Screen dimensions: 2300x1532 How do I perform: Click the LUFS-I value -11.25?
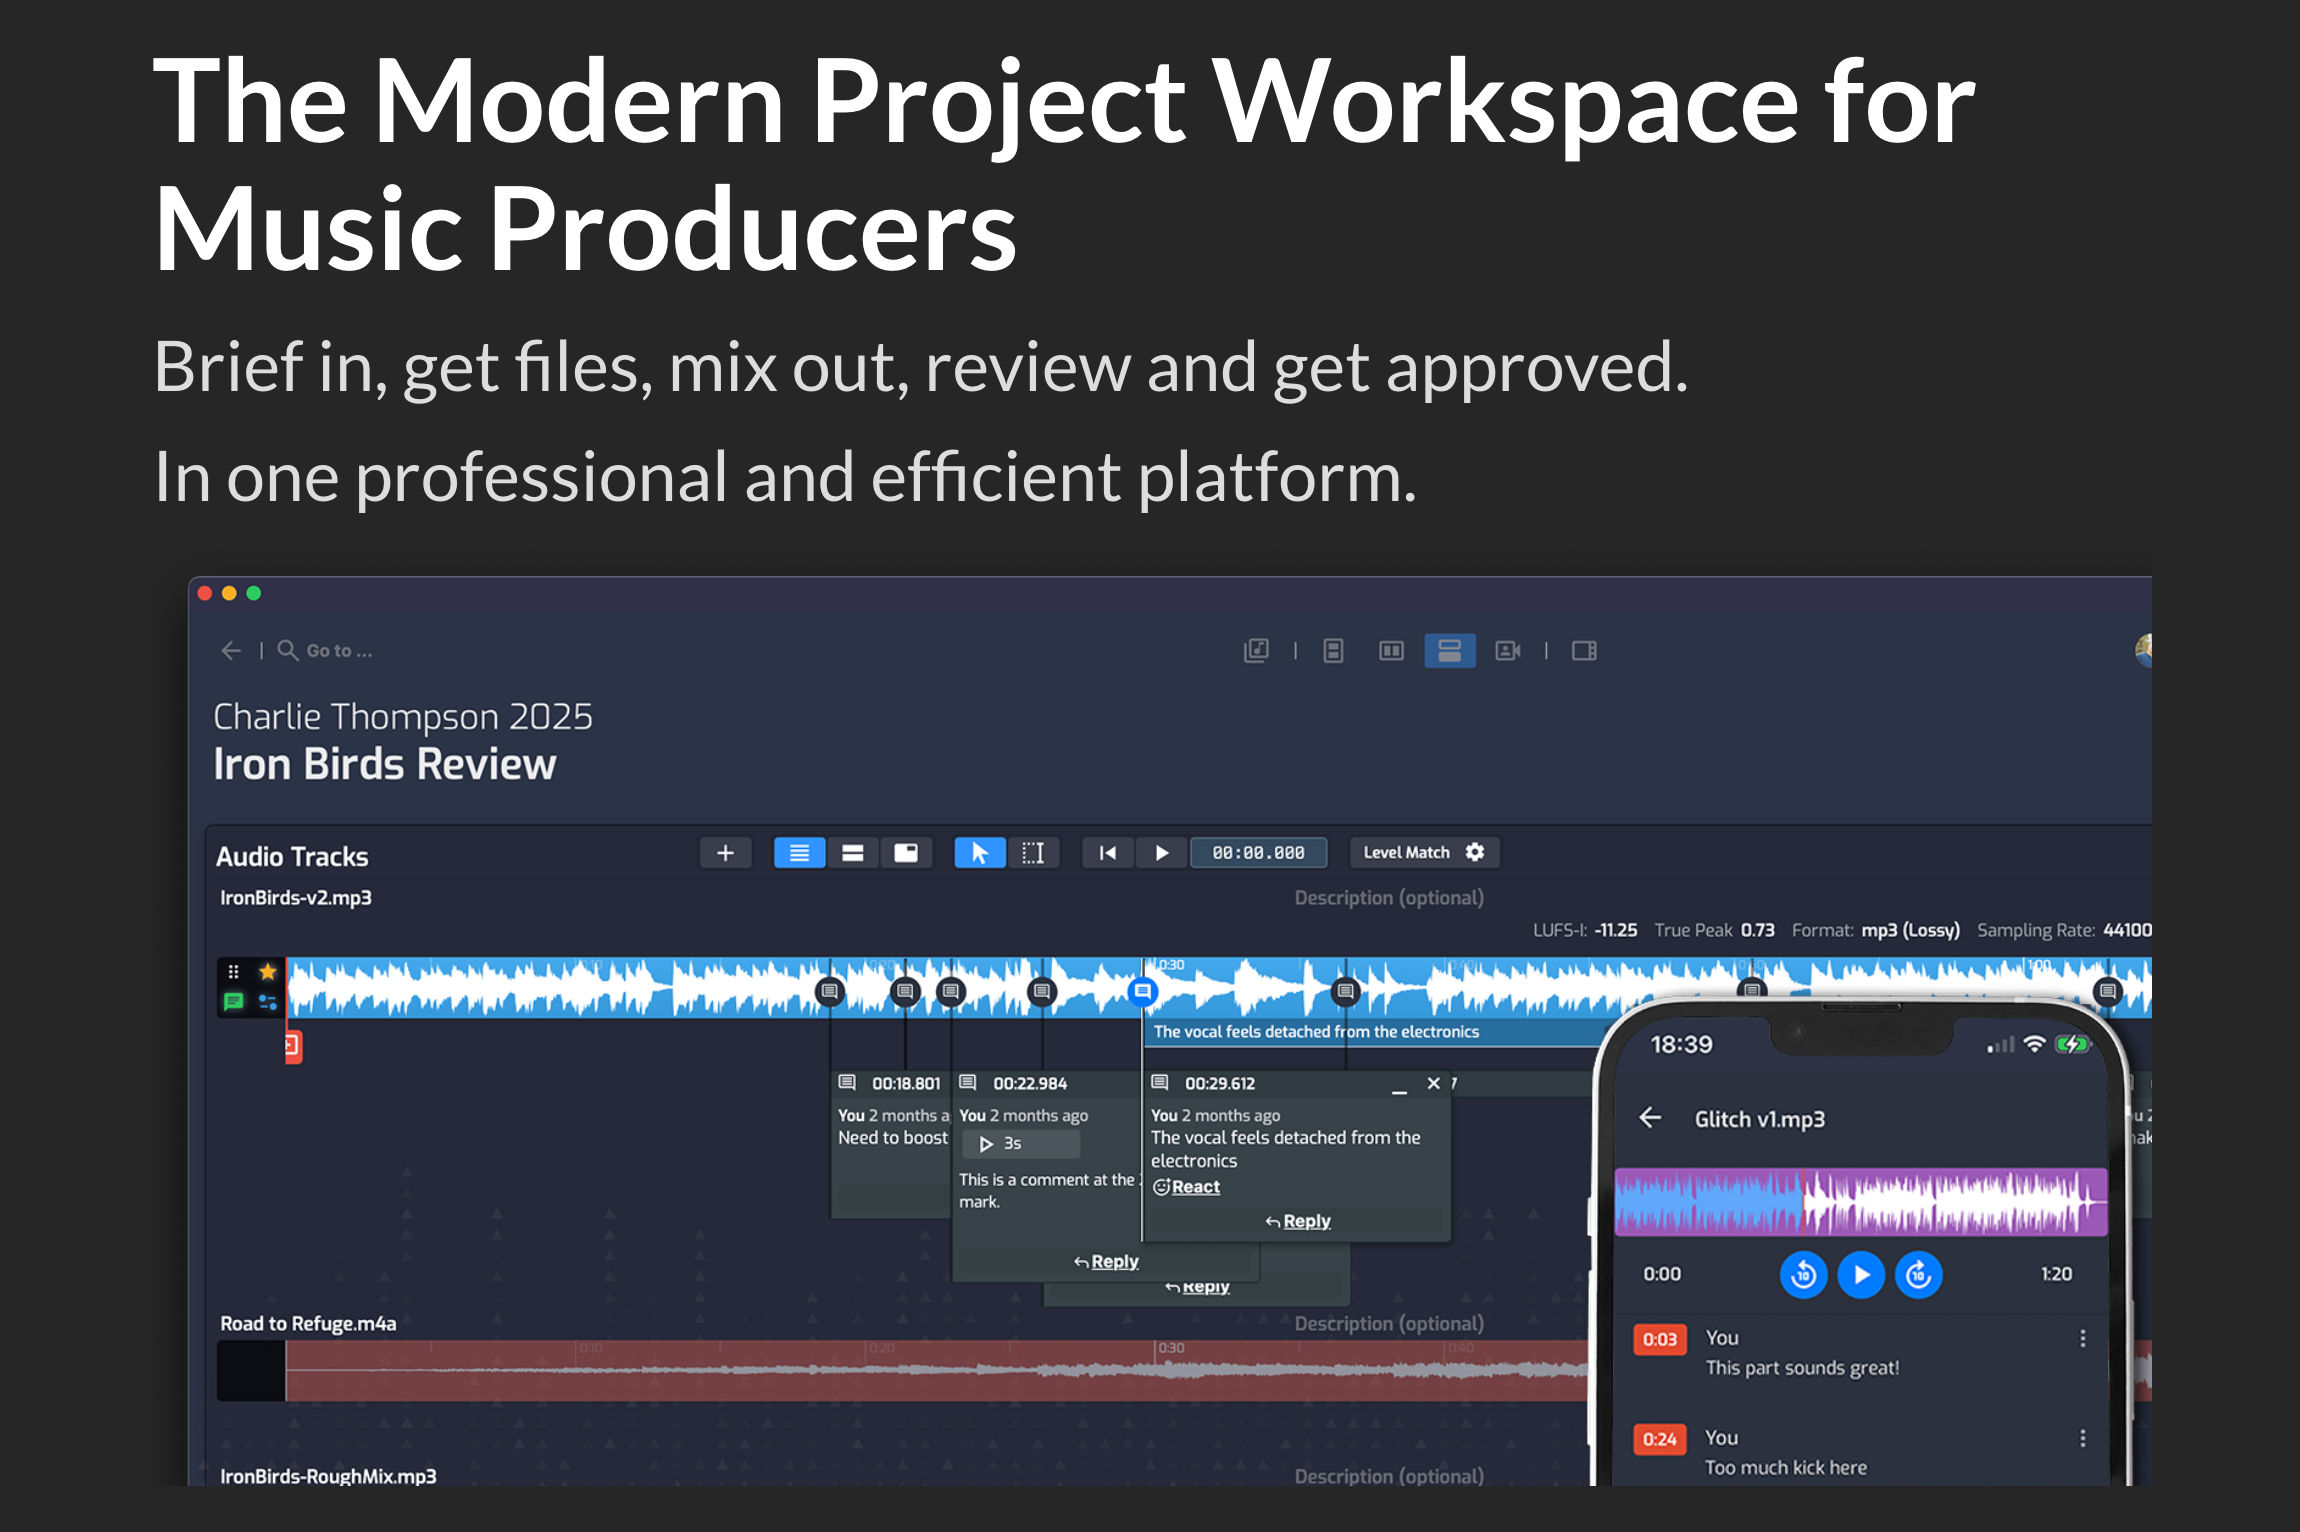pos(1616,930)
